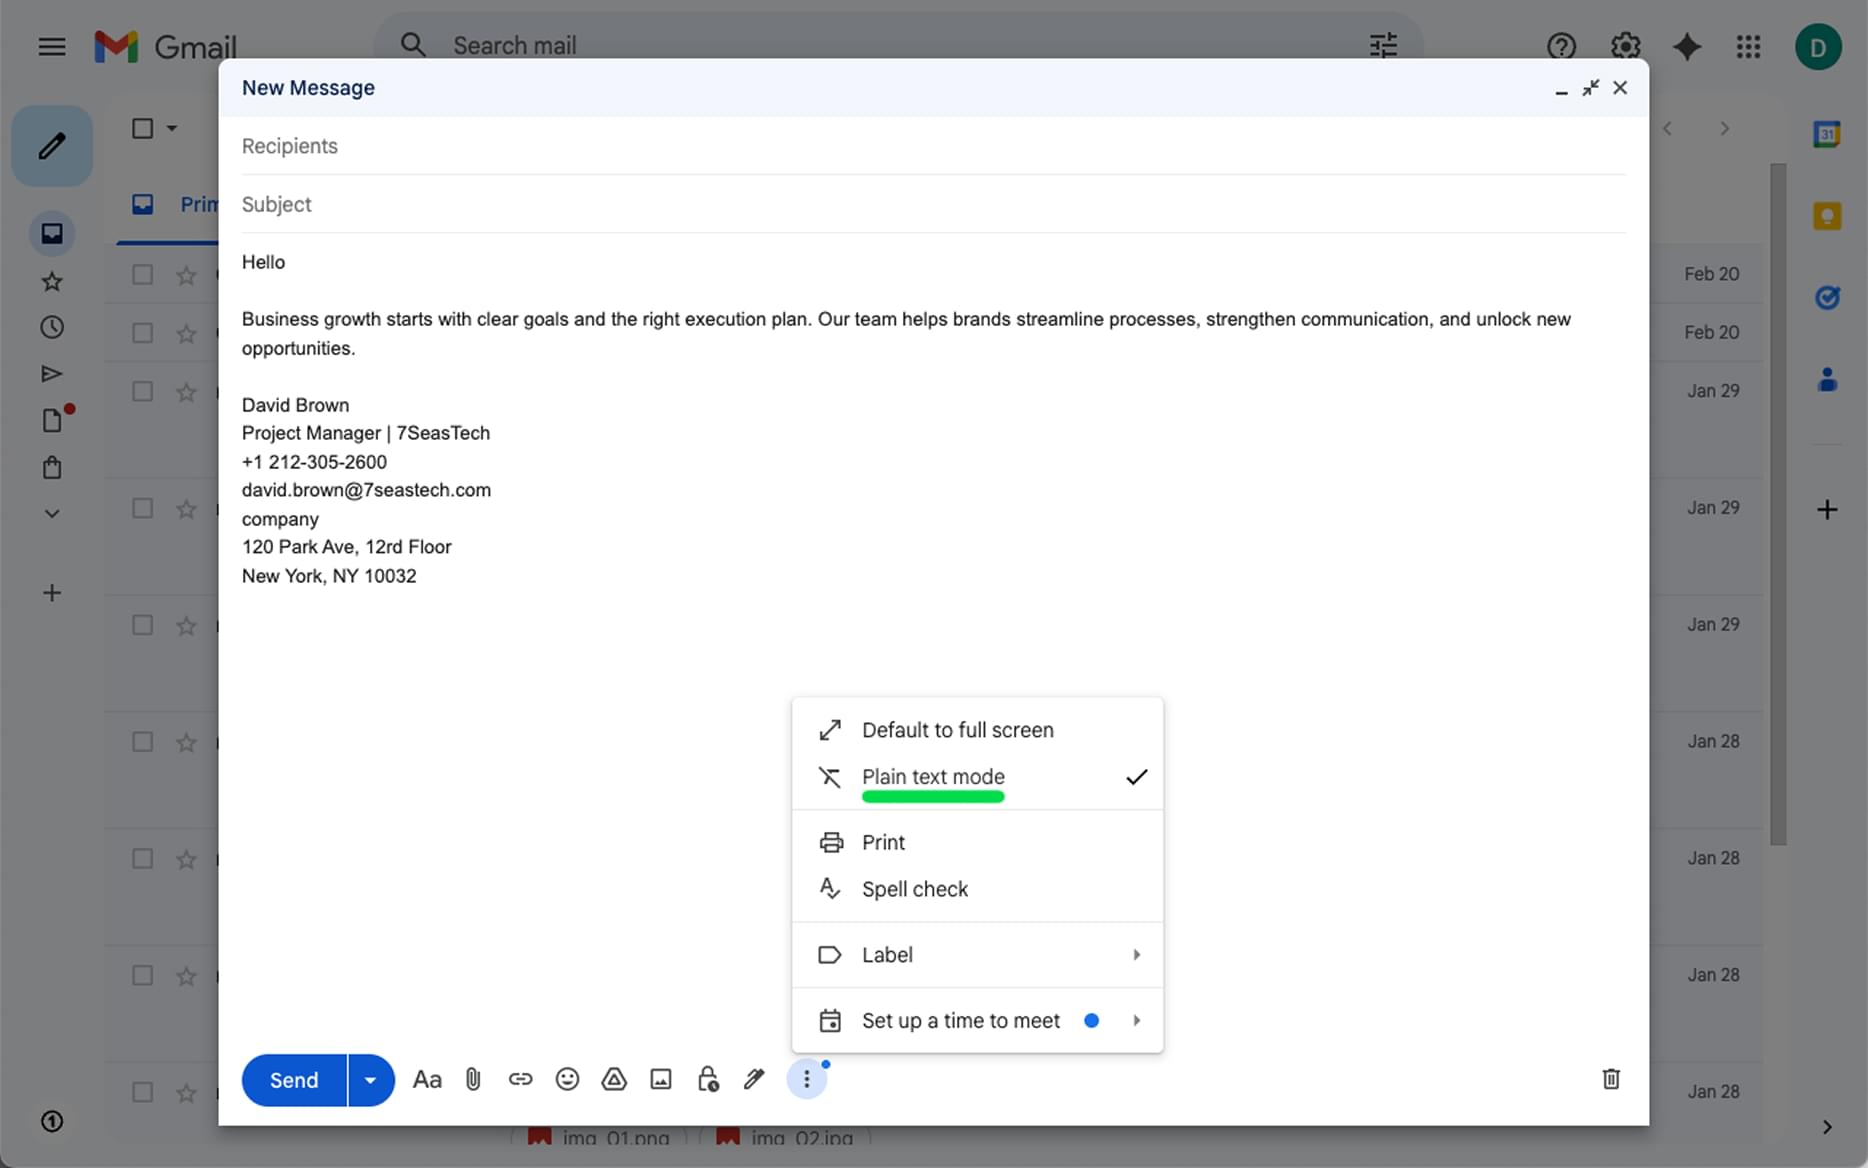Open Google Tasks side panel icon

tap(1827, 297)
